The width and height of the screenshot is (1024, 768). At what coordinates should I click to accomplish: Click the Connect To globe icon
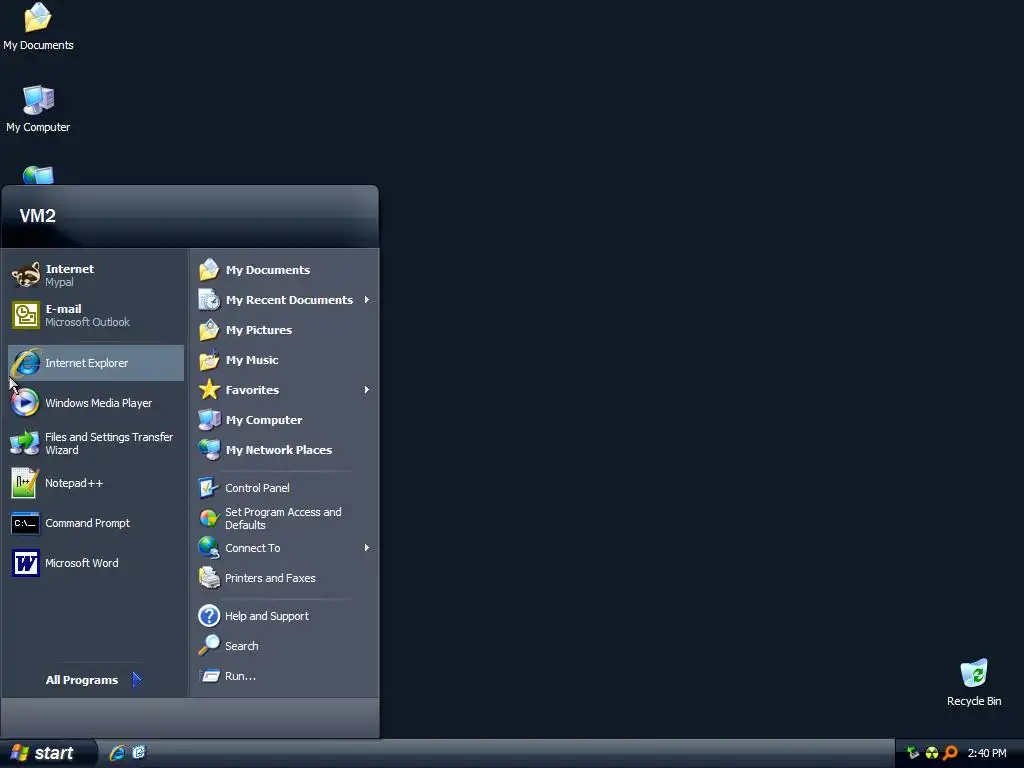tap(209, 548)
